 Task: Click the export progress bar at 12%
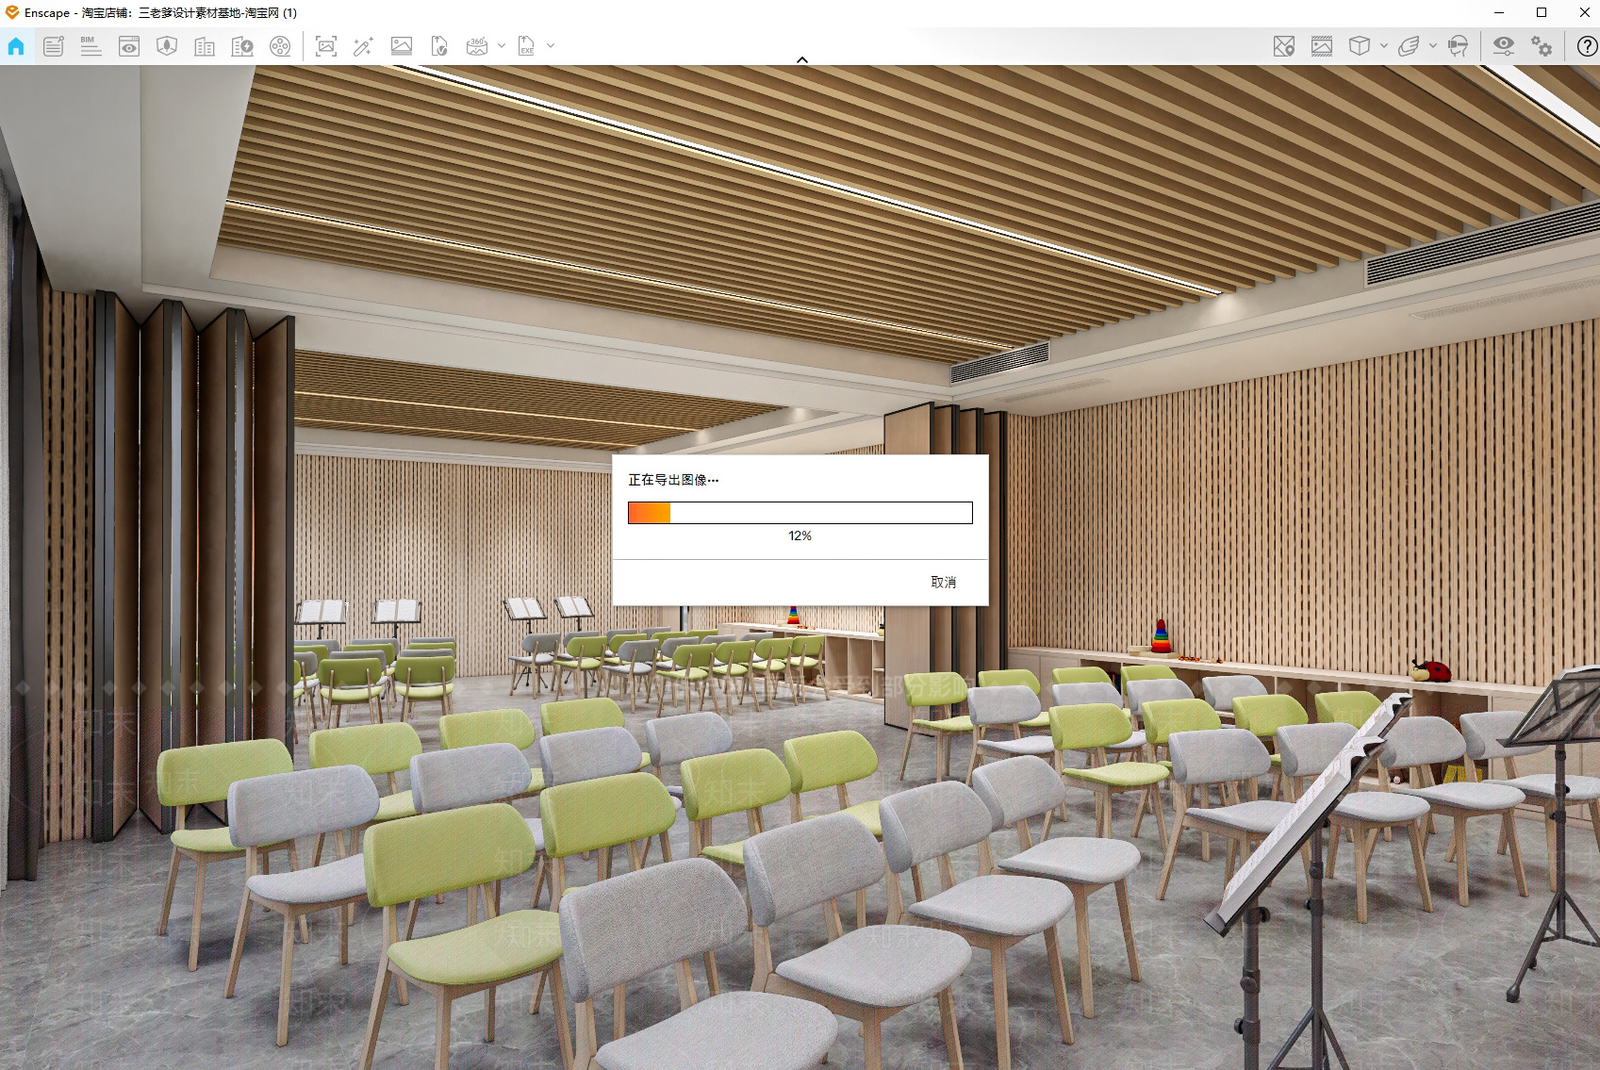point(800,513)
